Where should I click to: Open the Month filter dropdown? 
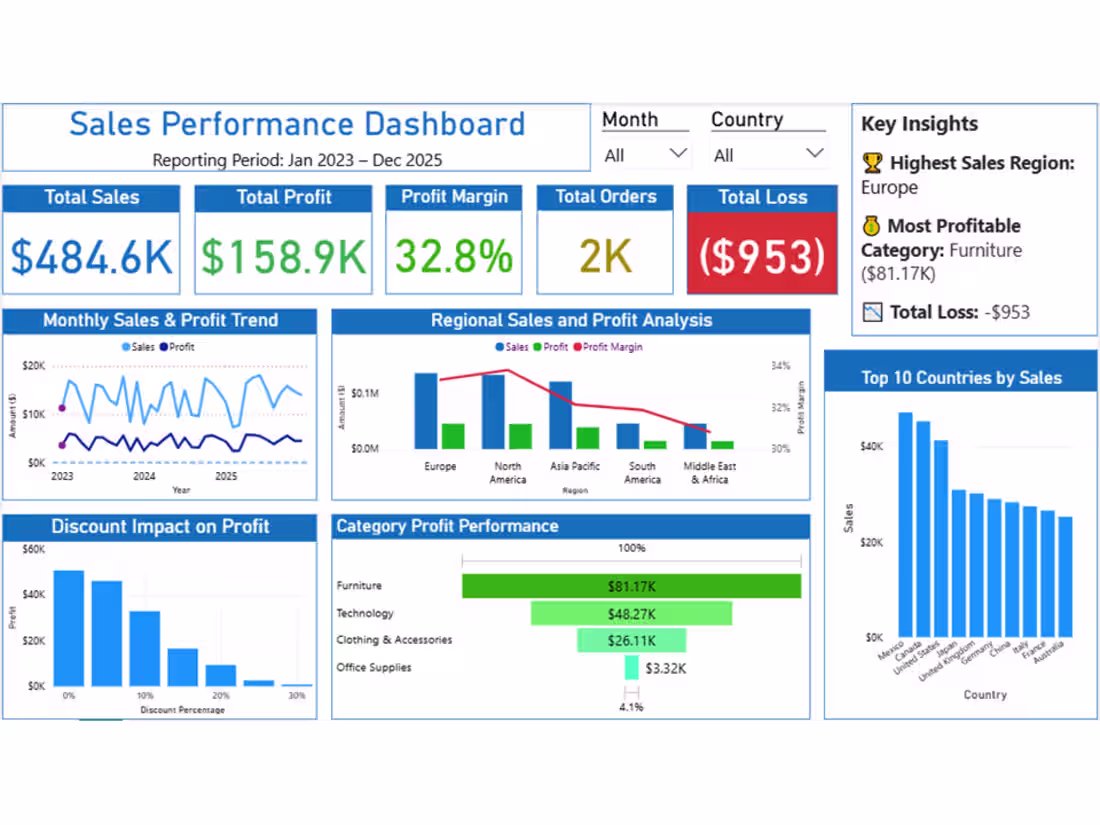[x=645, y=154]
